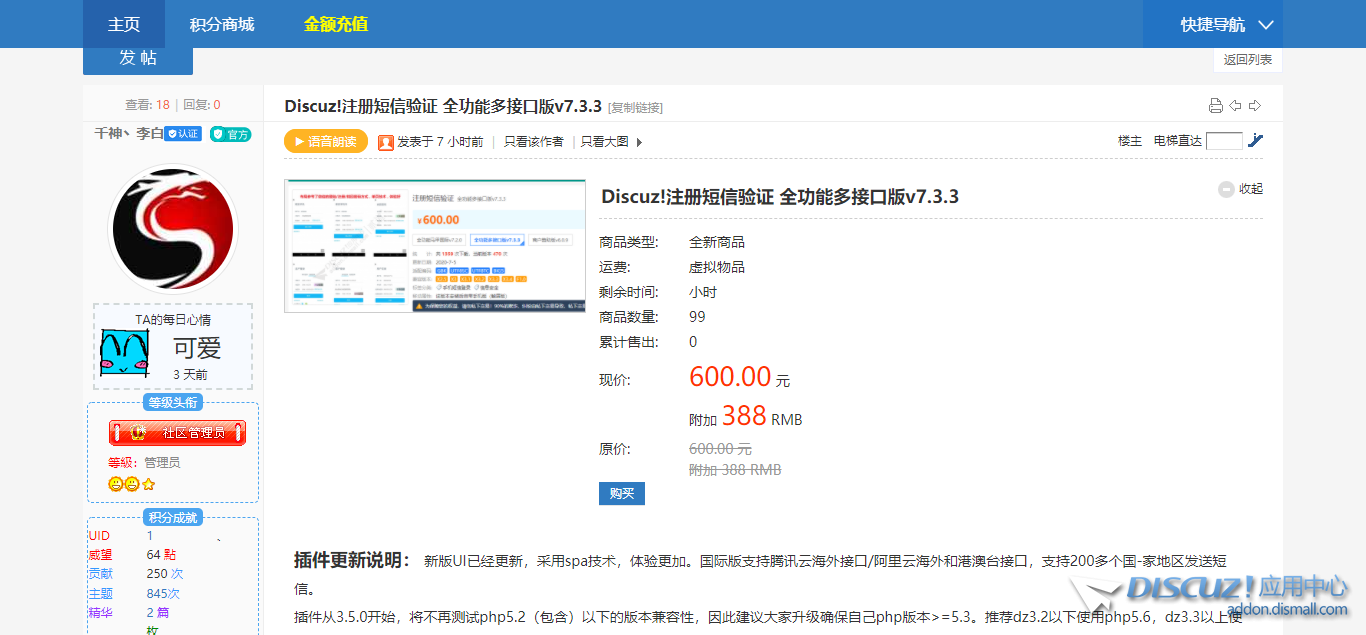Open the 金额充值 recharge tab
1366x635 pixels.
pos(336,24)
